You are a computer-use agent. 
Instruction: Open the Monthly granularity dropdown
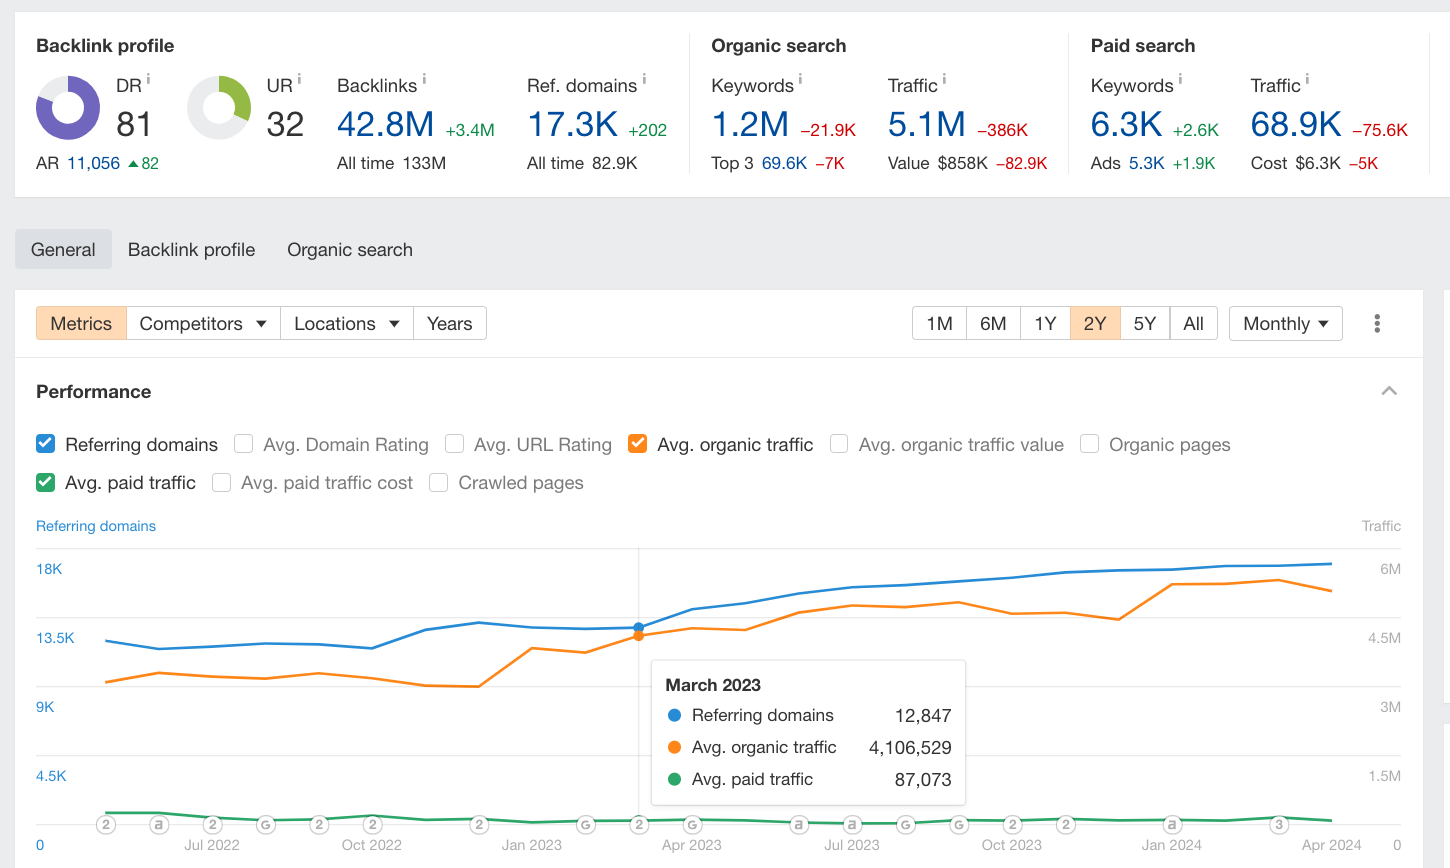(x=1285, y=323)
